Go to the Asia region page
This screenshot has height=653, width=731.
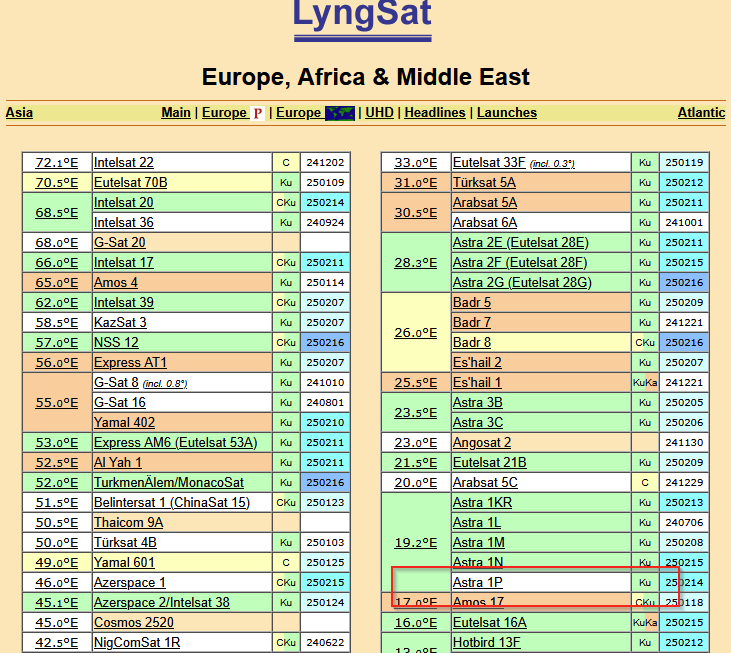[x=19, y=113]
